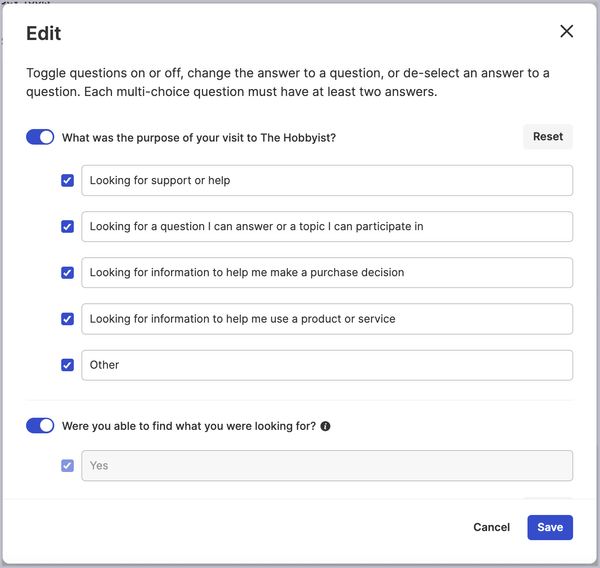
Task: Click the greyed-out 'Yes' answer field
Action: point(327,465)
